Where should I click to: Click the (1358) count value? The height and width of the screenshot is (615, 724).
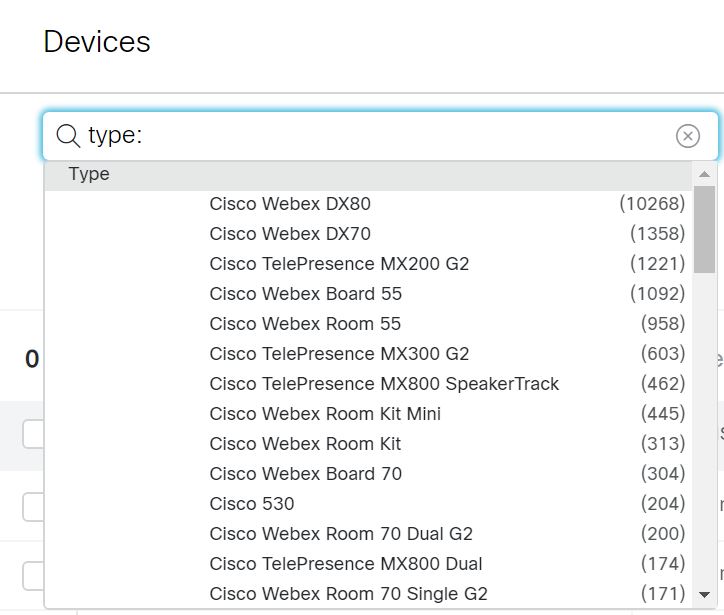pyautogui.click(x=658, y=234)
